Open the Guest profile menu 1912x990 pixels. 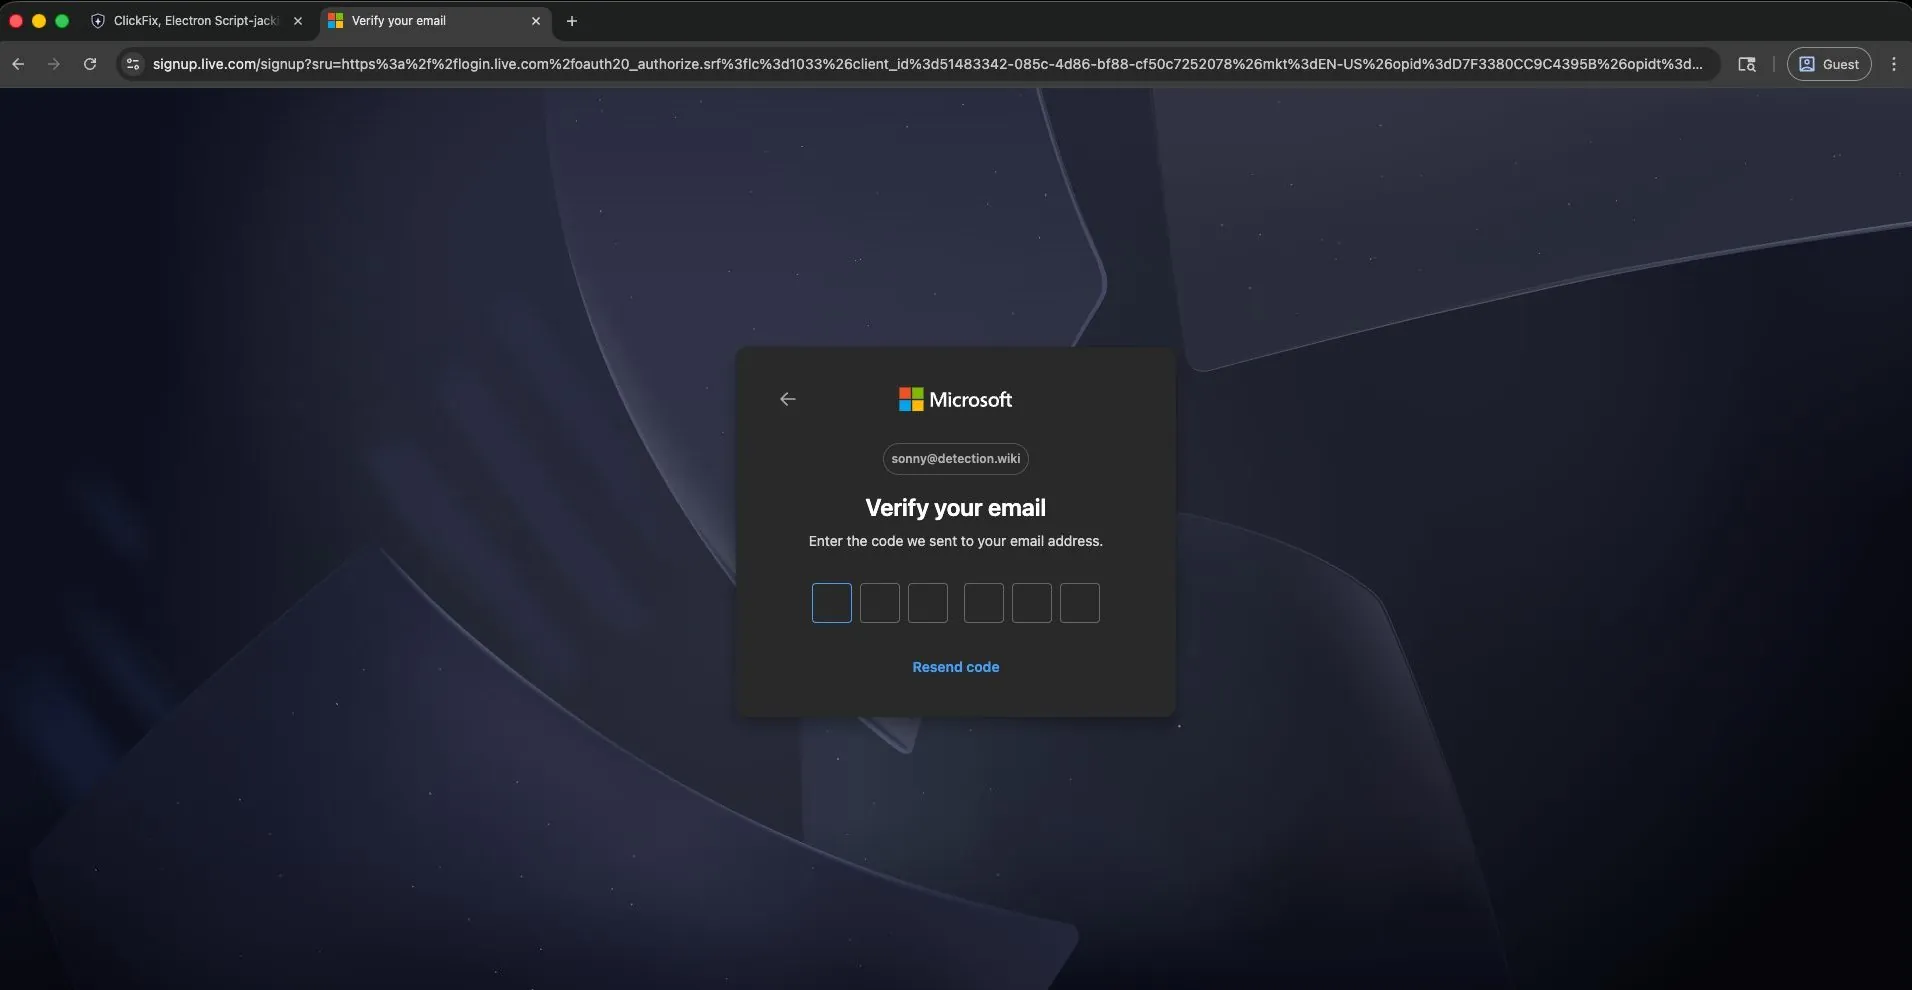(1829, 64)
